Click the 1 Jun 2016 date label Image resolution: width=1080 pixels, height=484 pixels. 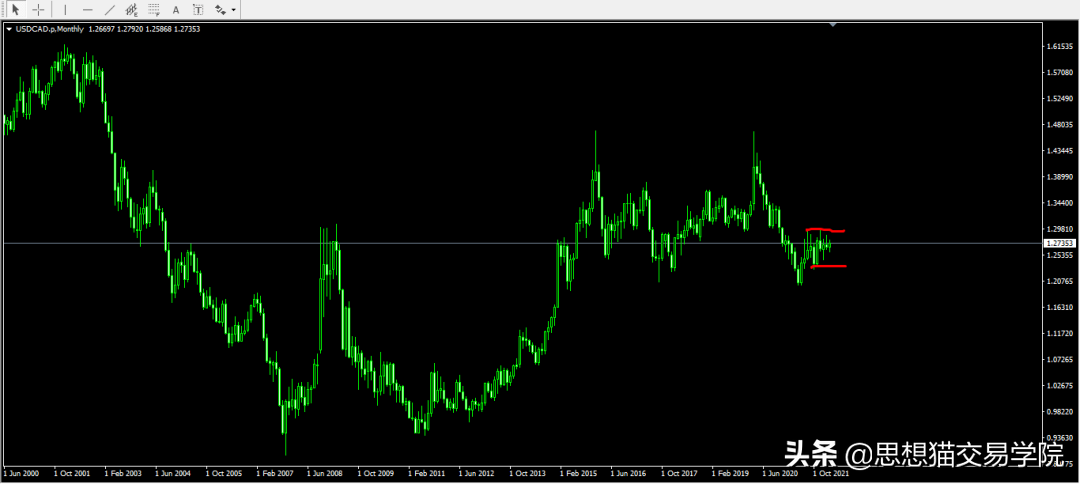[x=628, y=474]
